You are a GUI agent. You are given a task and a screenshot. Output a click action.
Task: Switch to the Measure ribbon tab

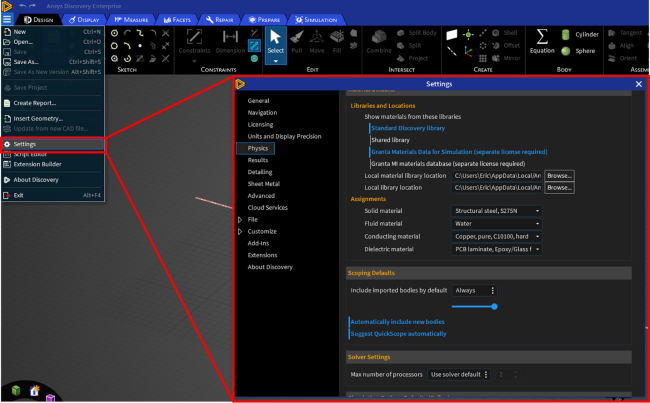(131, 19)
